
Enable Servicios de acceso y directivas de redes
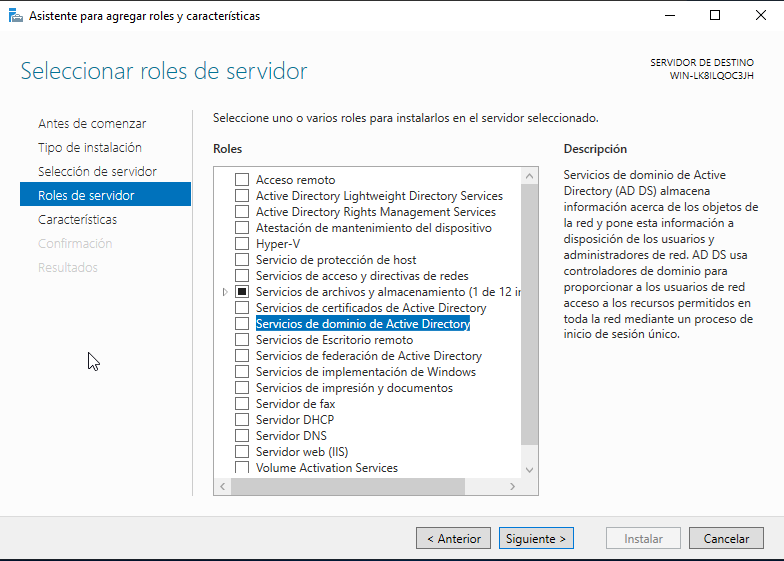tap(242, 276)
